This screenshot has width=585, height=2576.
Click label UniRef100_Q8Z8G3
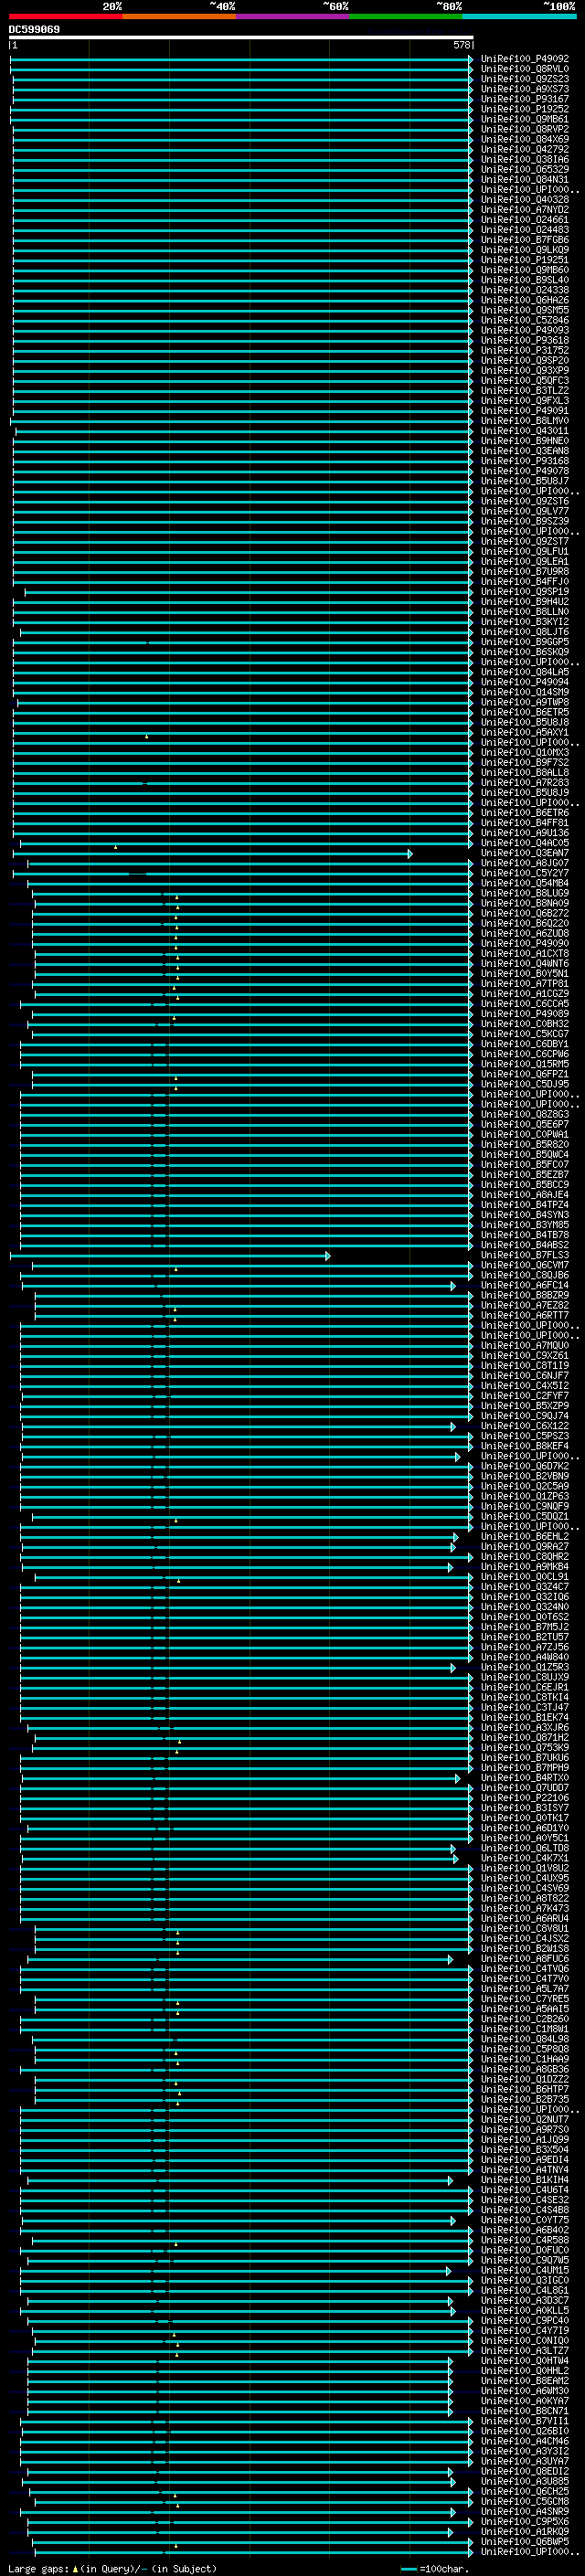pyautogui.click(x=525, y=1114)
